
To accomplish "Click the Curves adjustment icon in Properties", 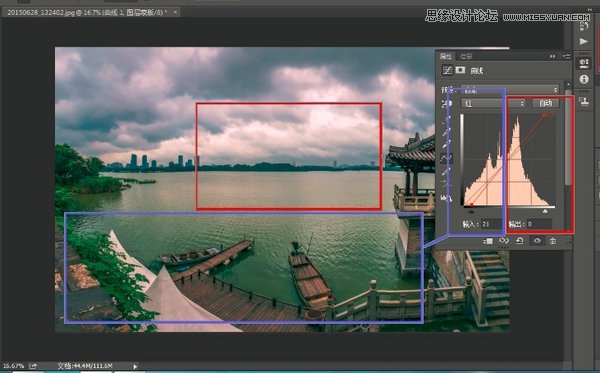I will (447, 70).
